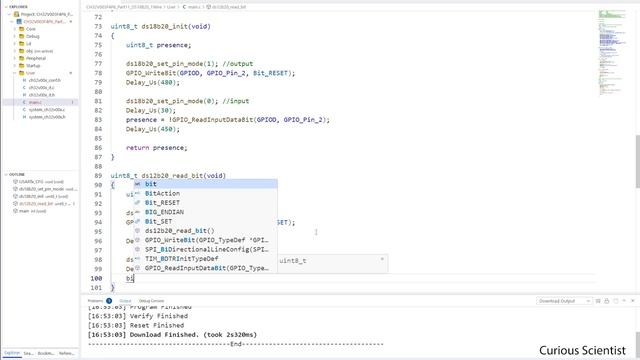Expand the Core folder

click(15, 29)
